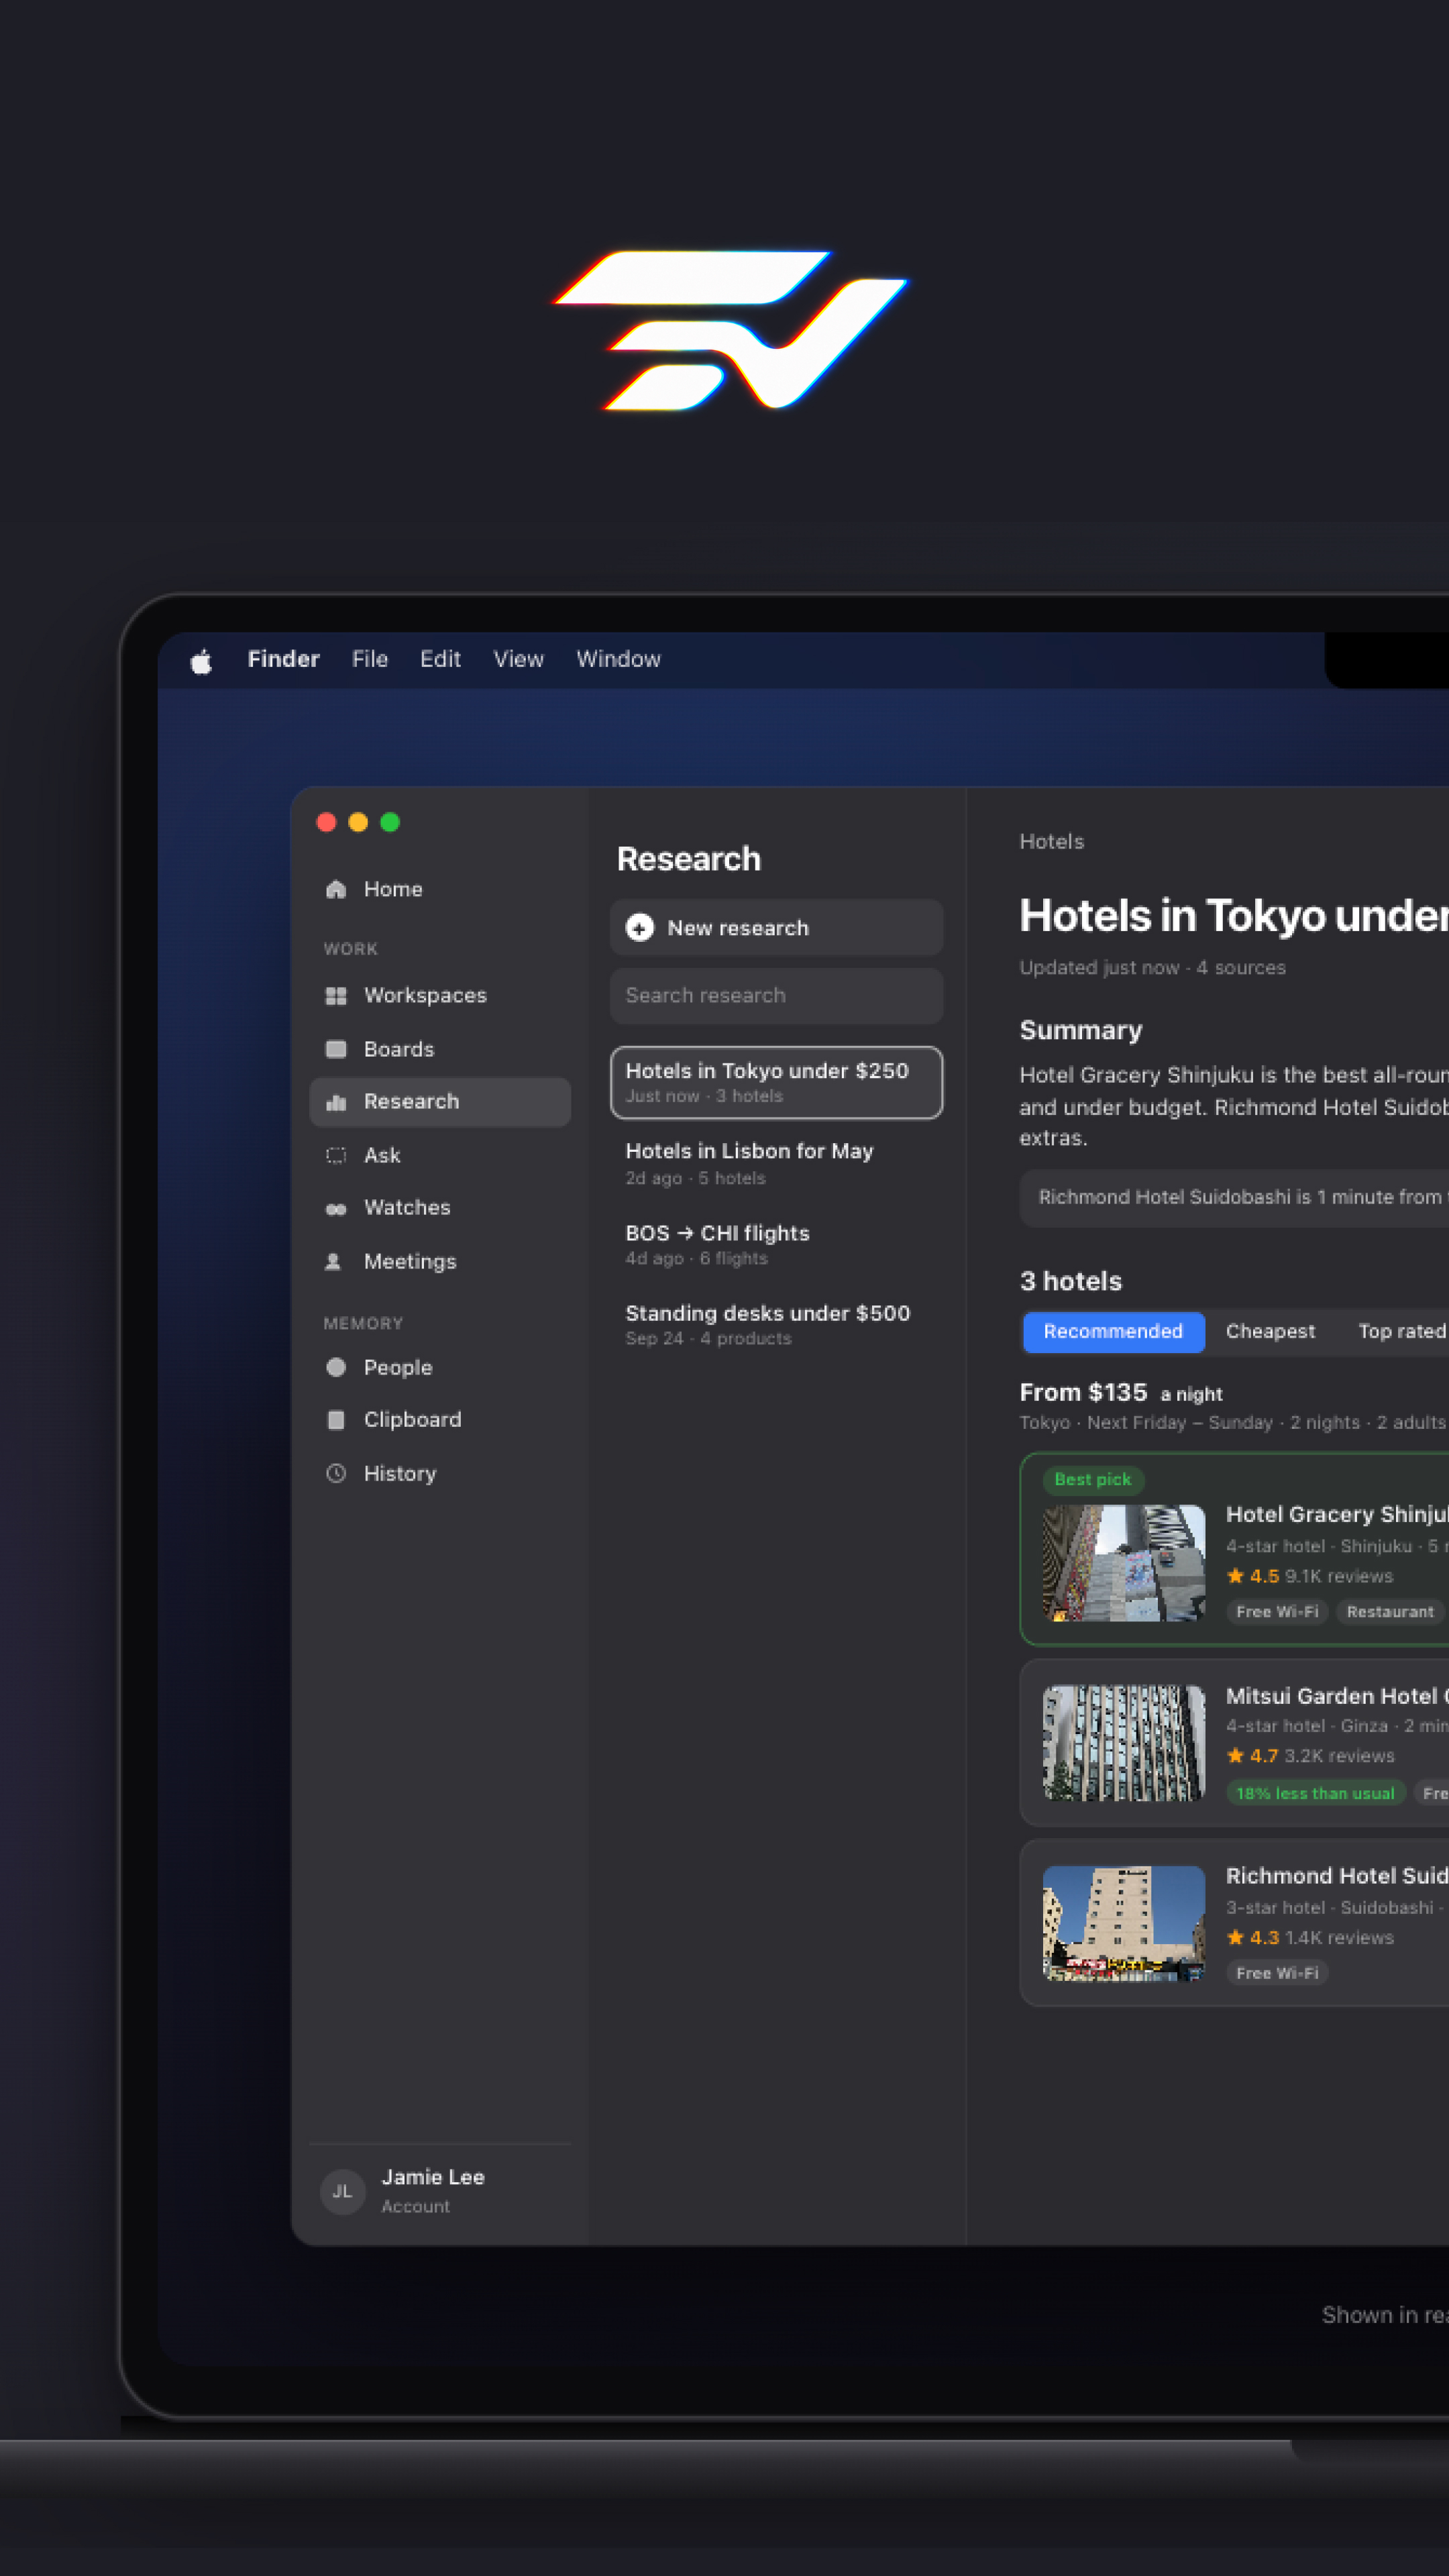Click the plus icon on New research
The height and width of the screenshot is (2576, 1449).
640,928
